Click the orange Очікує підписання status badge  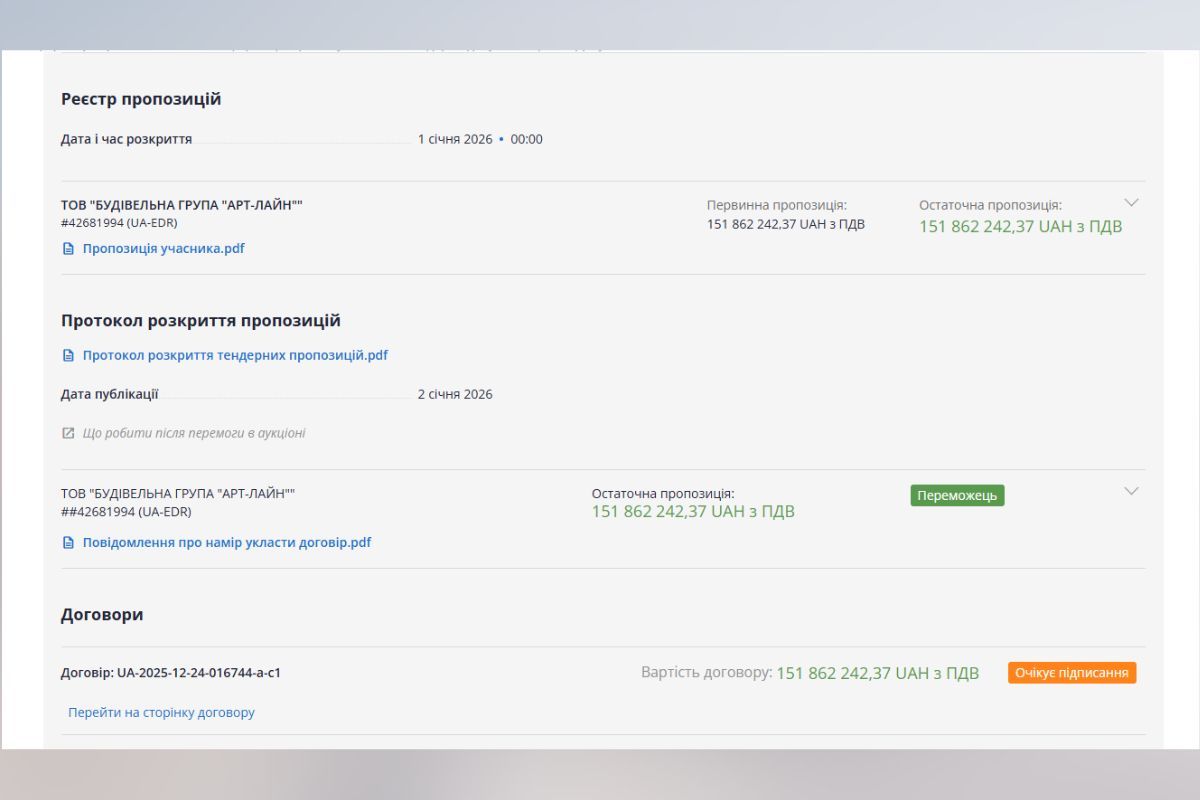click(x=1072, y=673)
